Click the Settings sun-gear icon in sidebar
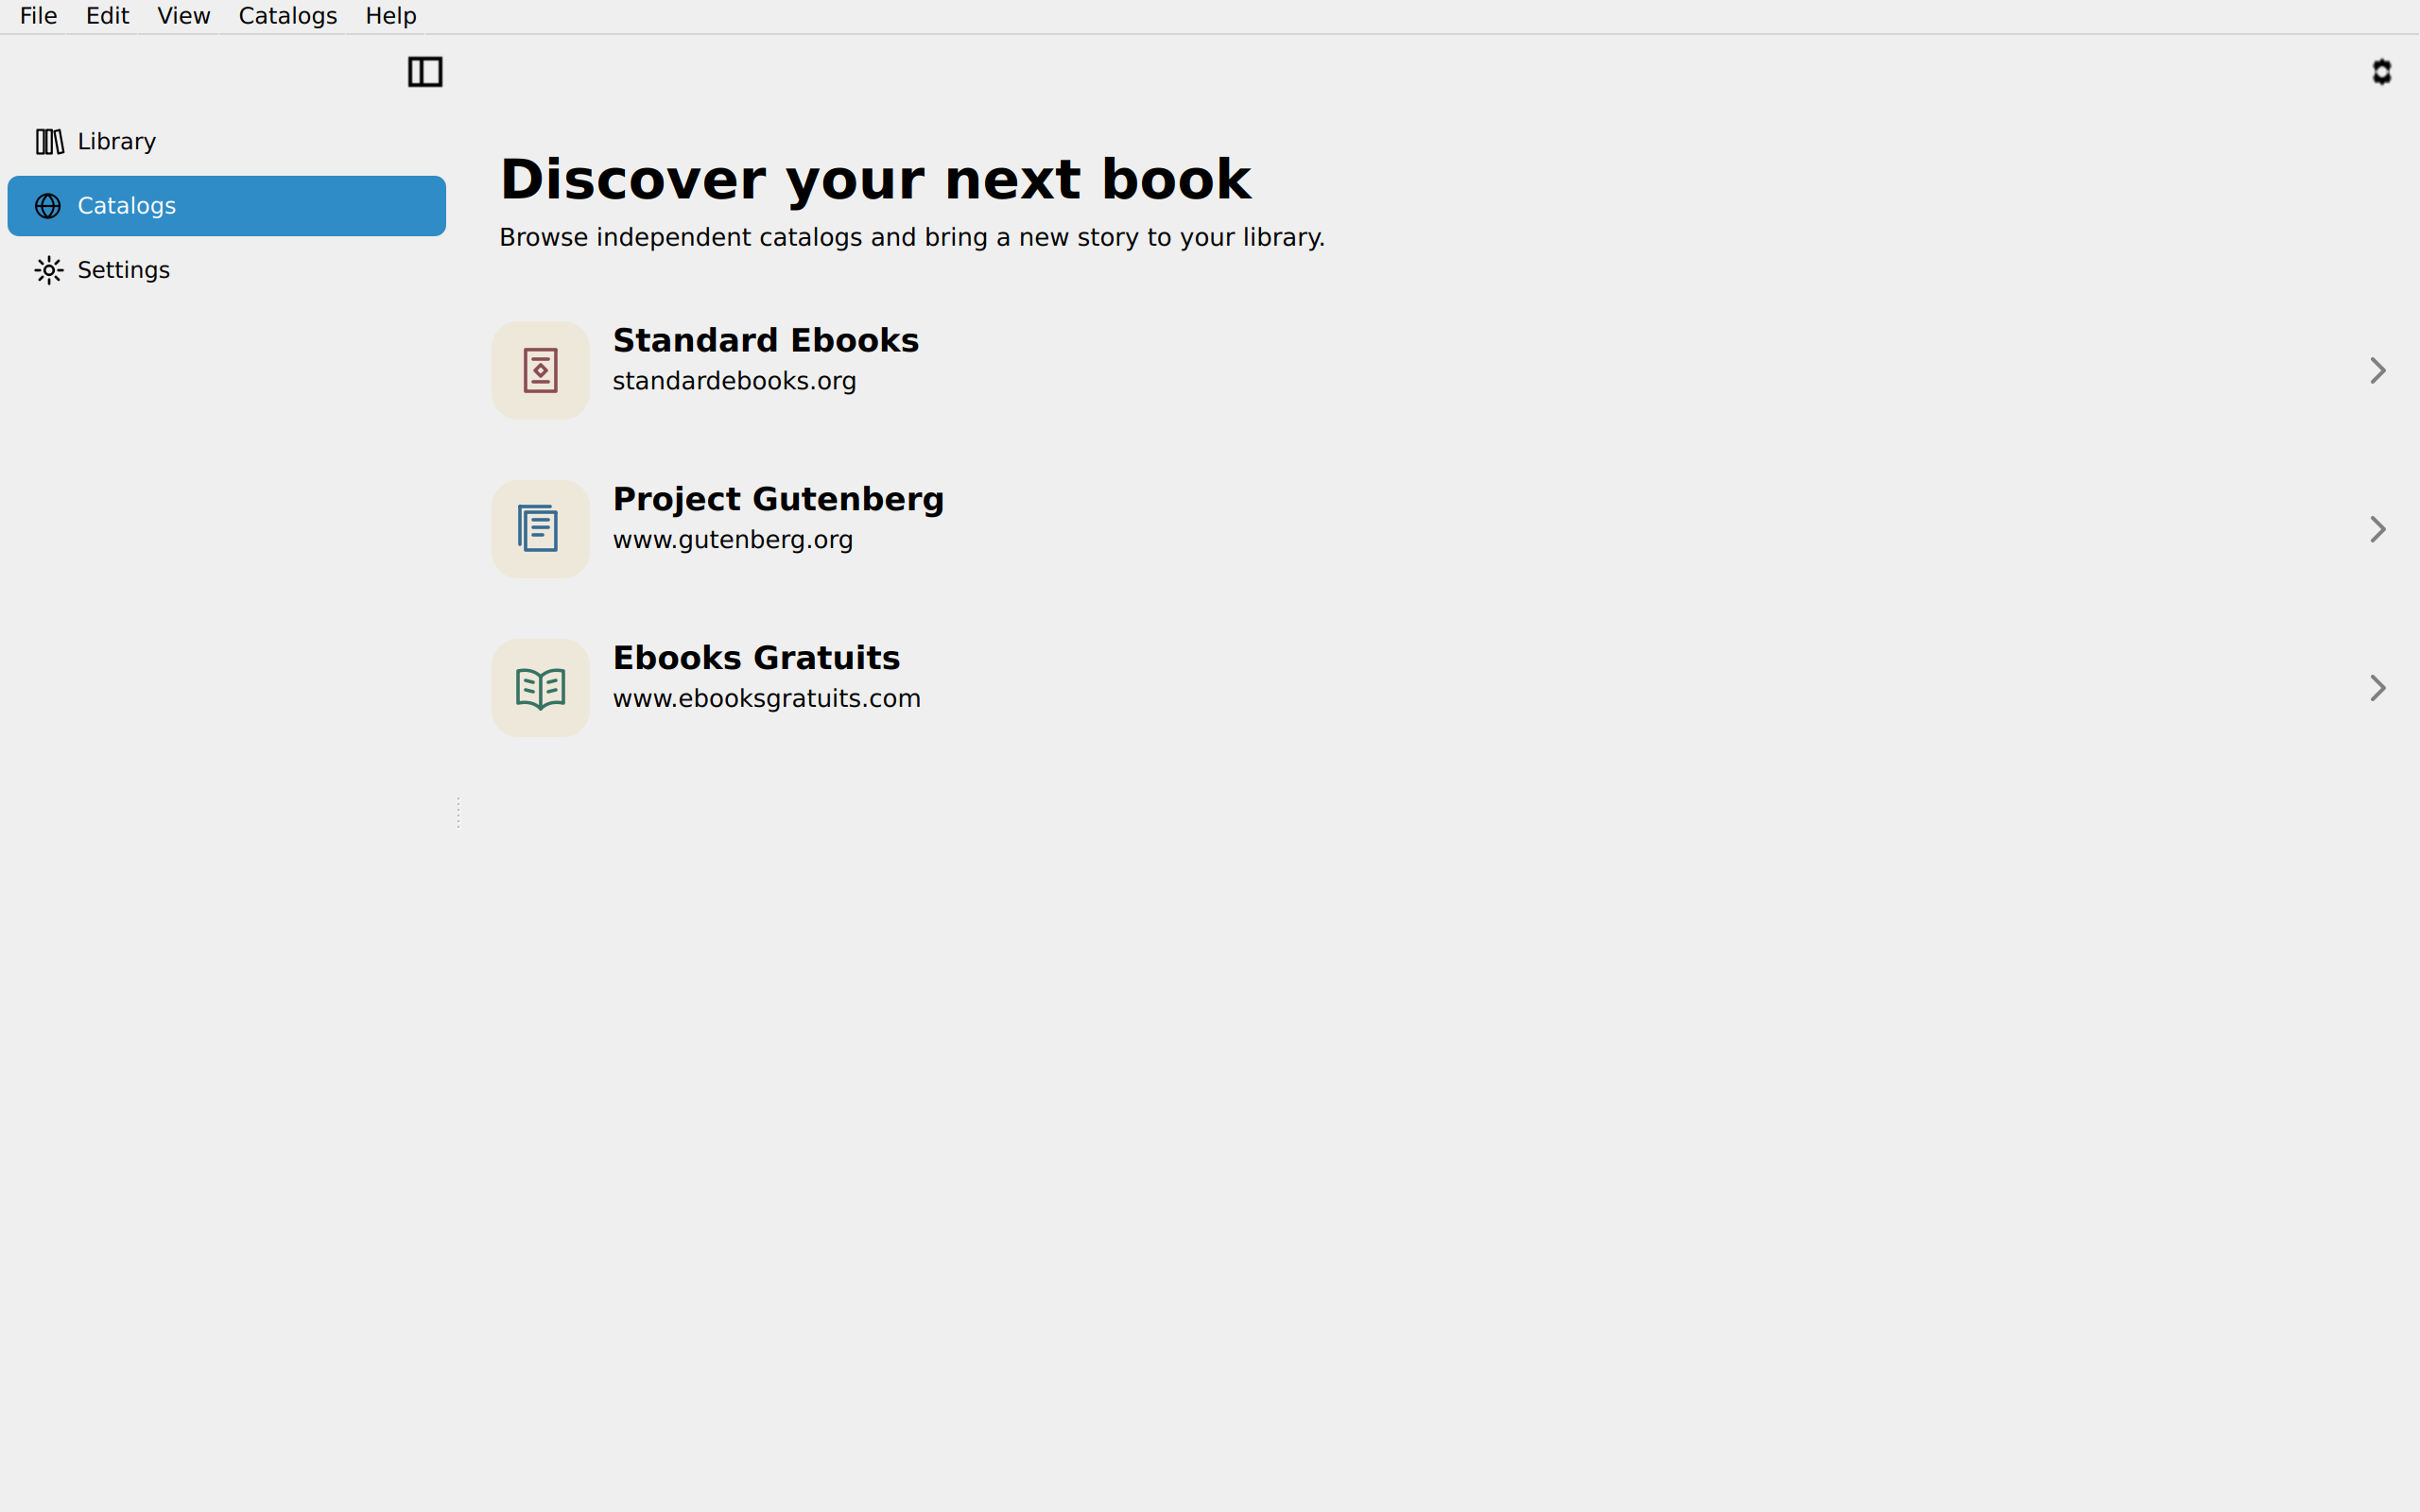Image resolution: width=2420 pixels, height=1512 pixels. pyautogui.click(x=49, y=270)
